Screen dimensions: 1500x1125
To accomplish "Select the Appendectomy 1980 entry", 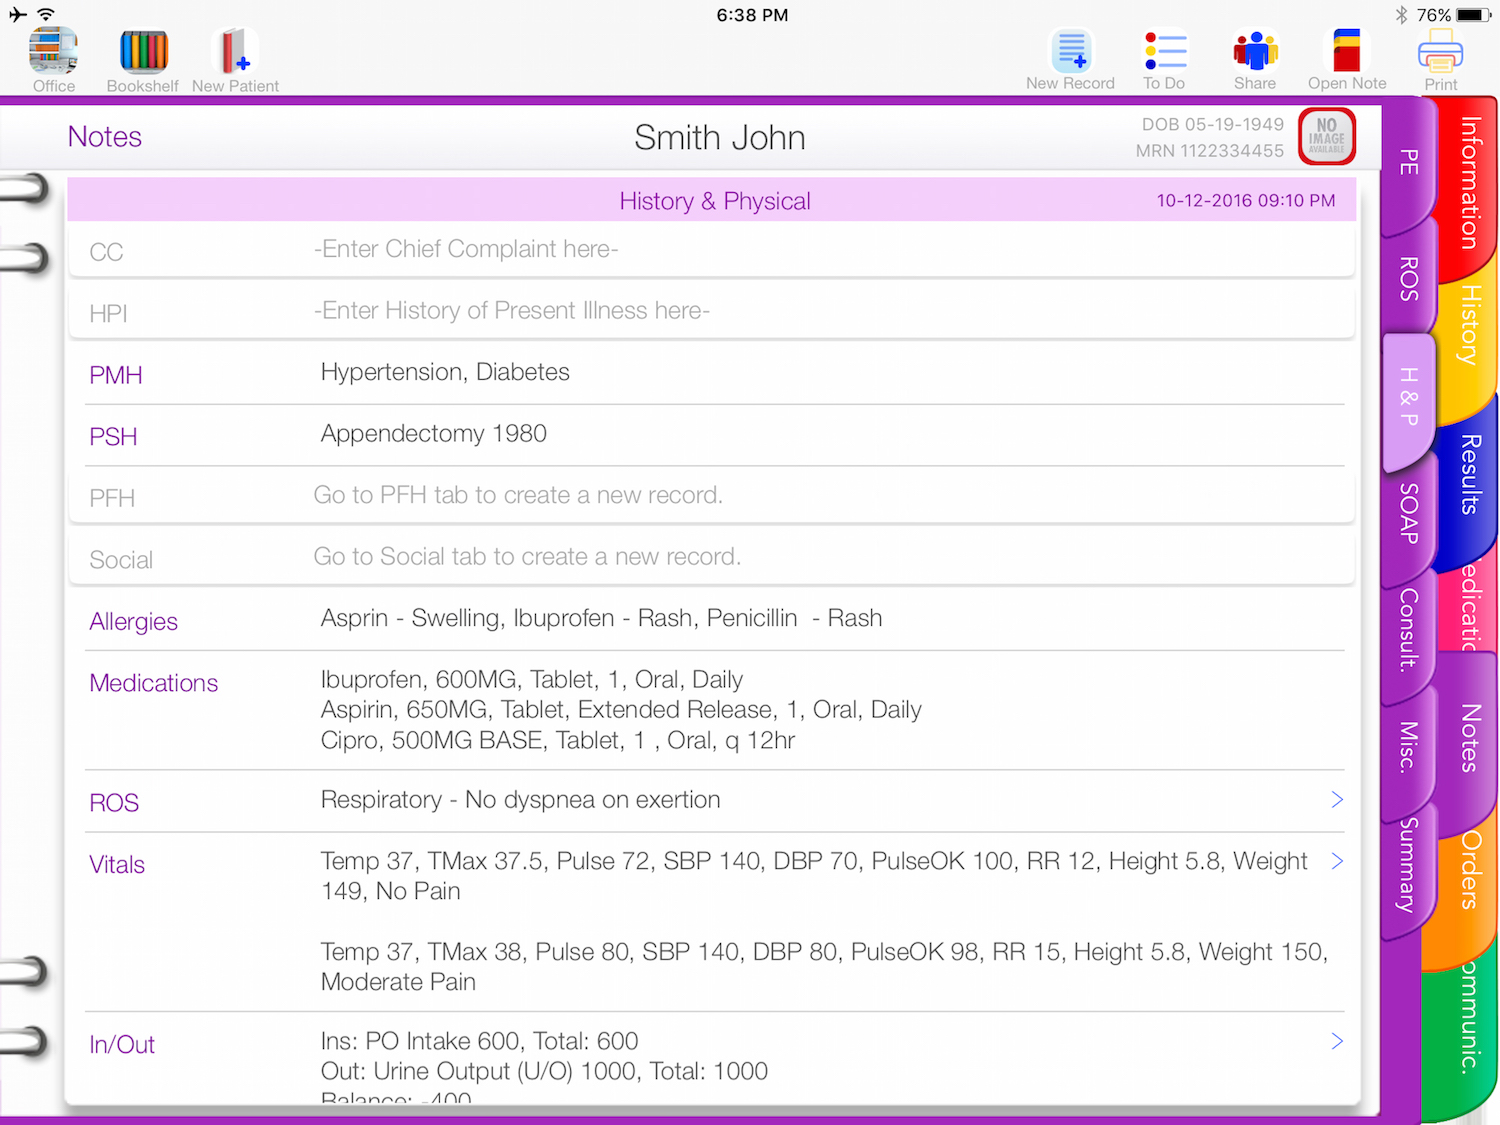I will pyautogui.click(x=434, y=433).
